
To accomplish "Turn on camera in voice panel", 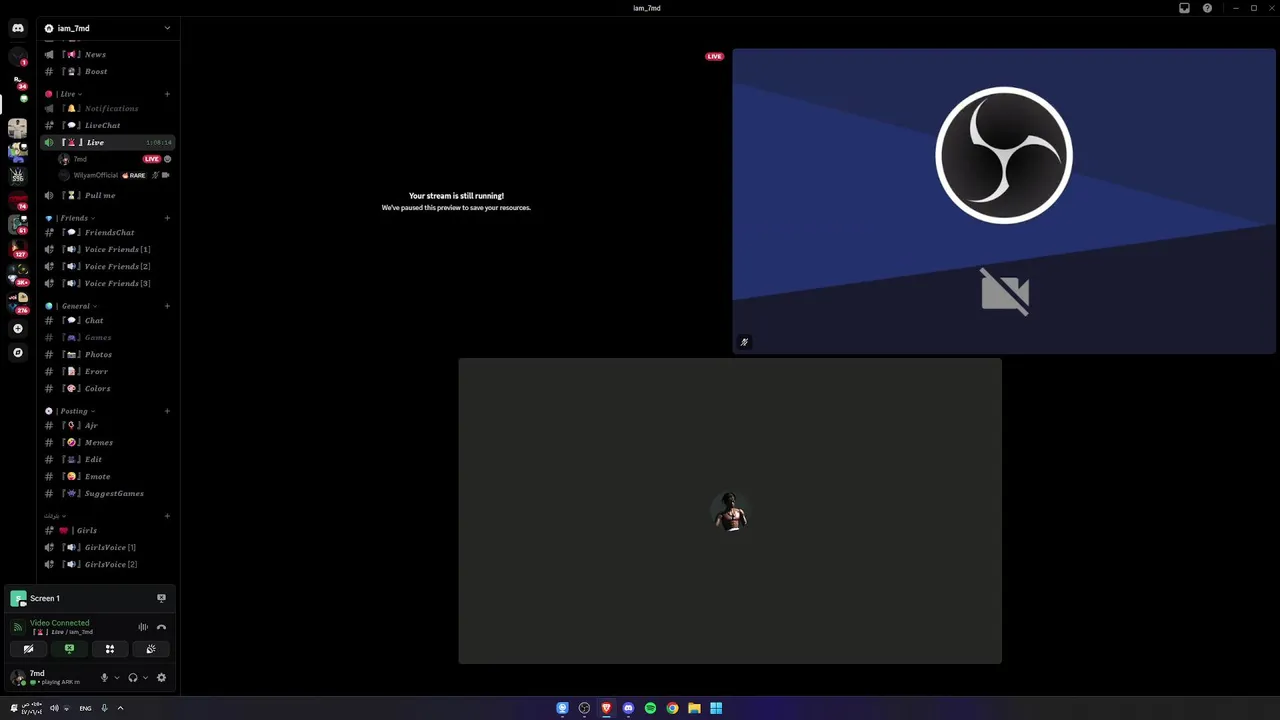I will (x=28, y=649).
